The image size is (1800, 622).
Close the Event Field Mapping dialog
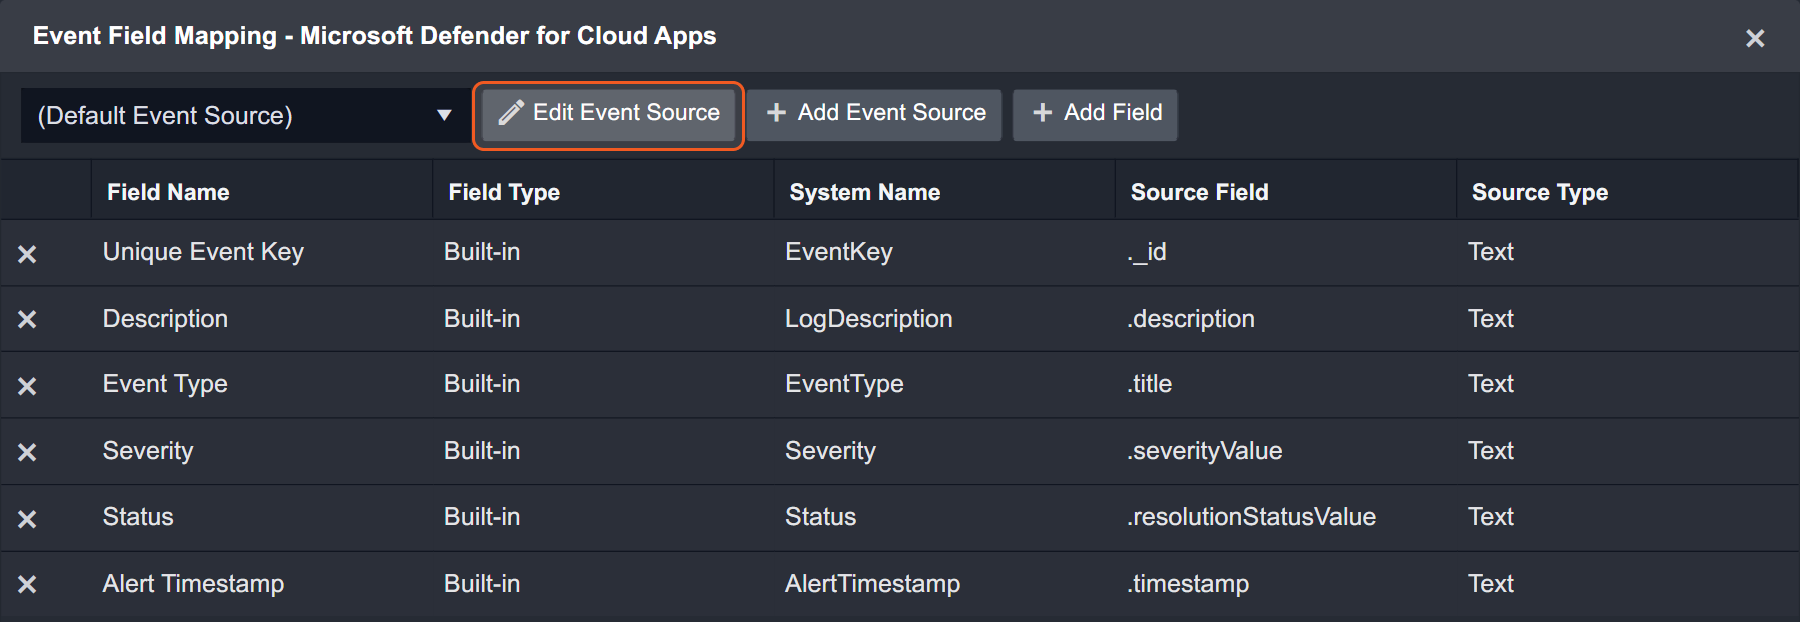(1754, 38)
